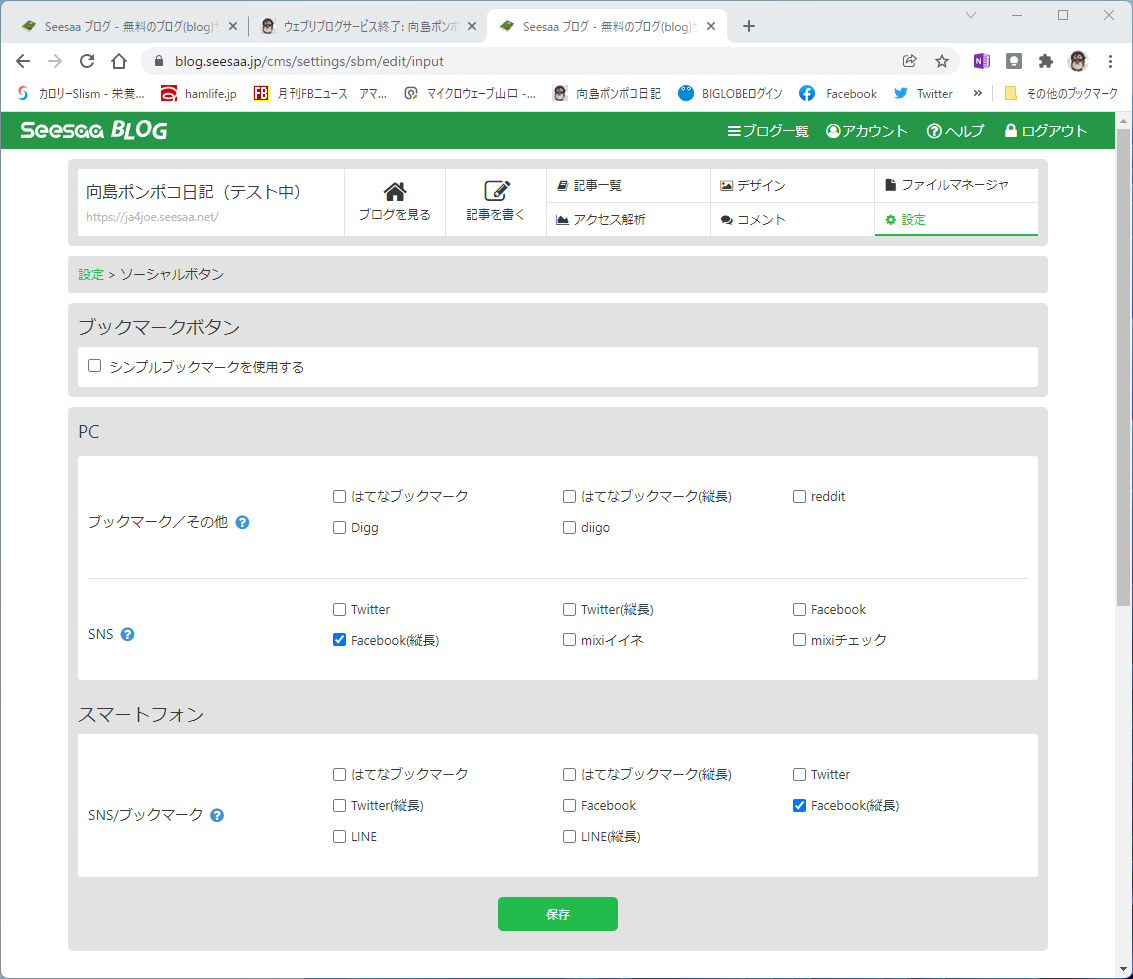
Task: Enable シンプルブックマークを使用する checkbox
Action: pos(95,366)
